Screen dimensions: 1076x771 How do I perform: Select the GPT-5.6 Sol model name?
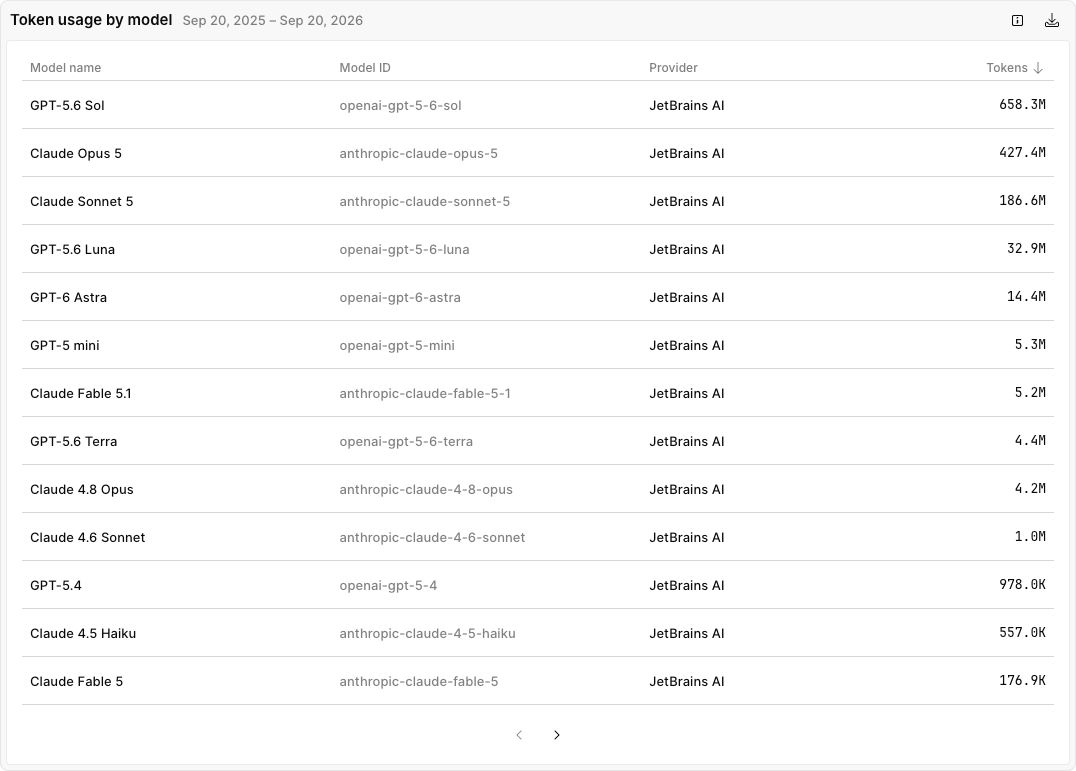67,106
